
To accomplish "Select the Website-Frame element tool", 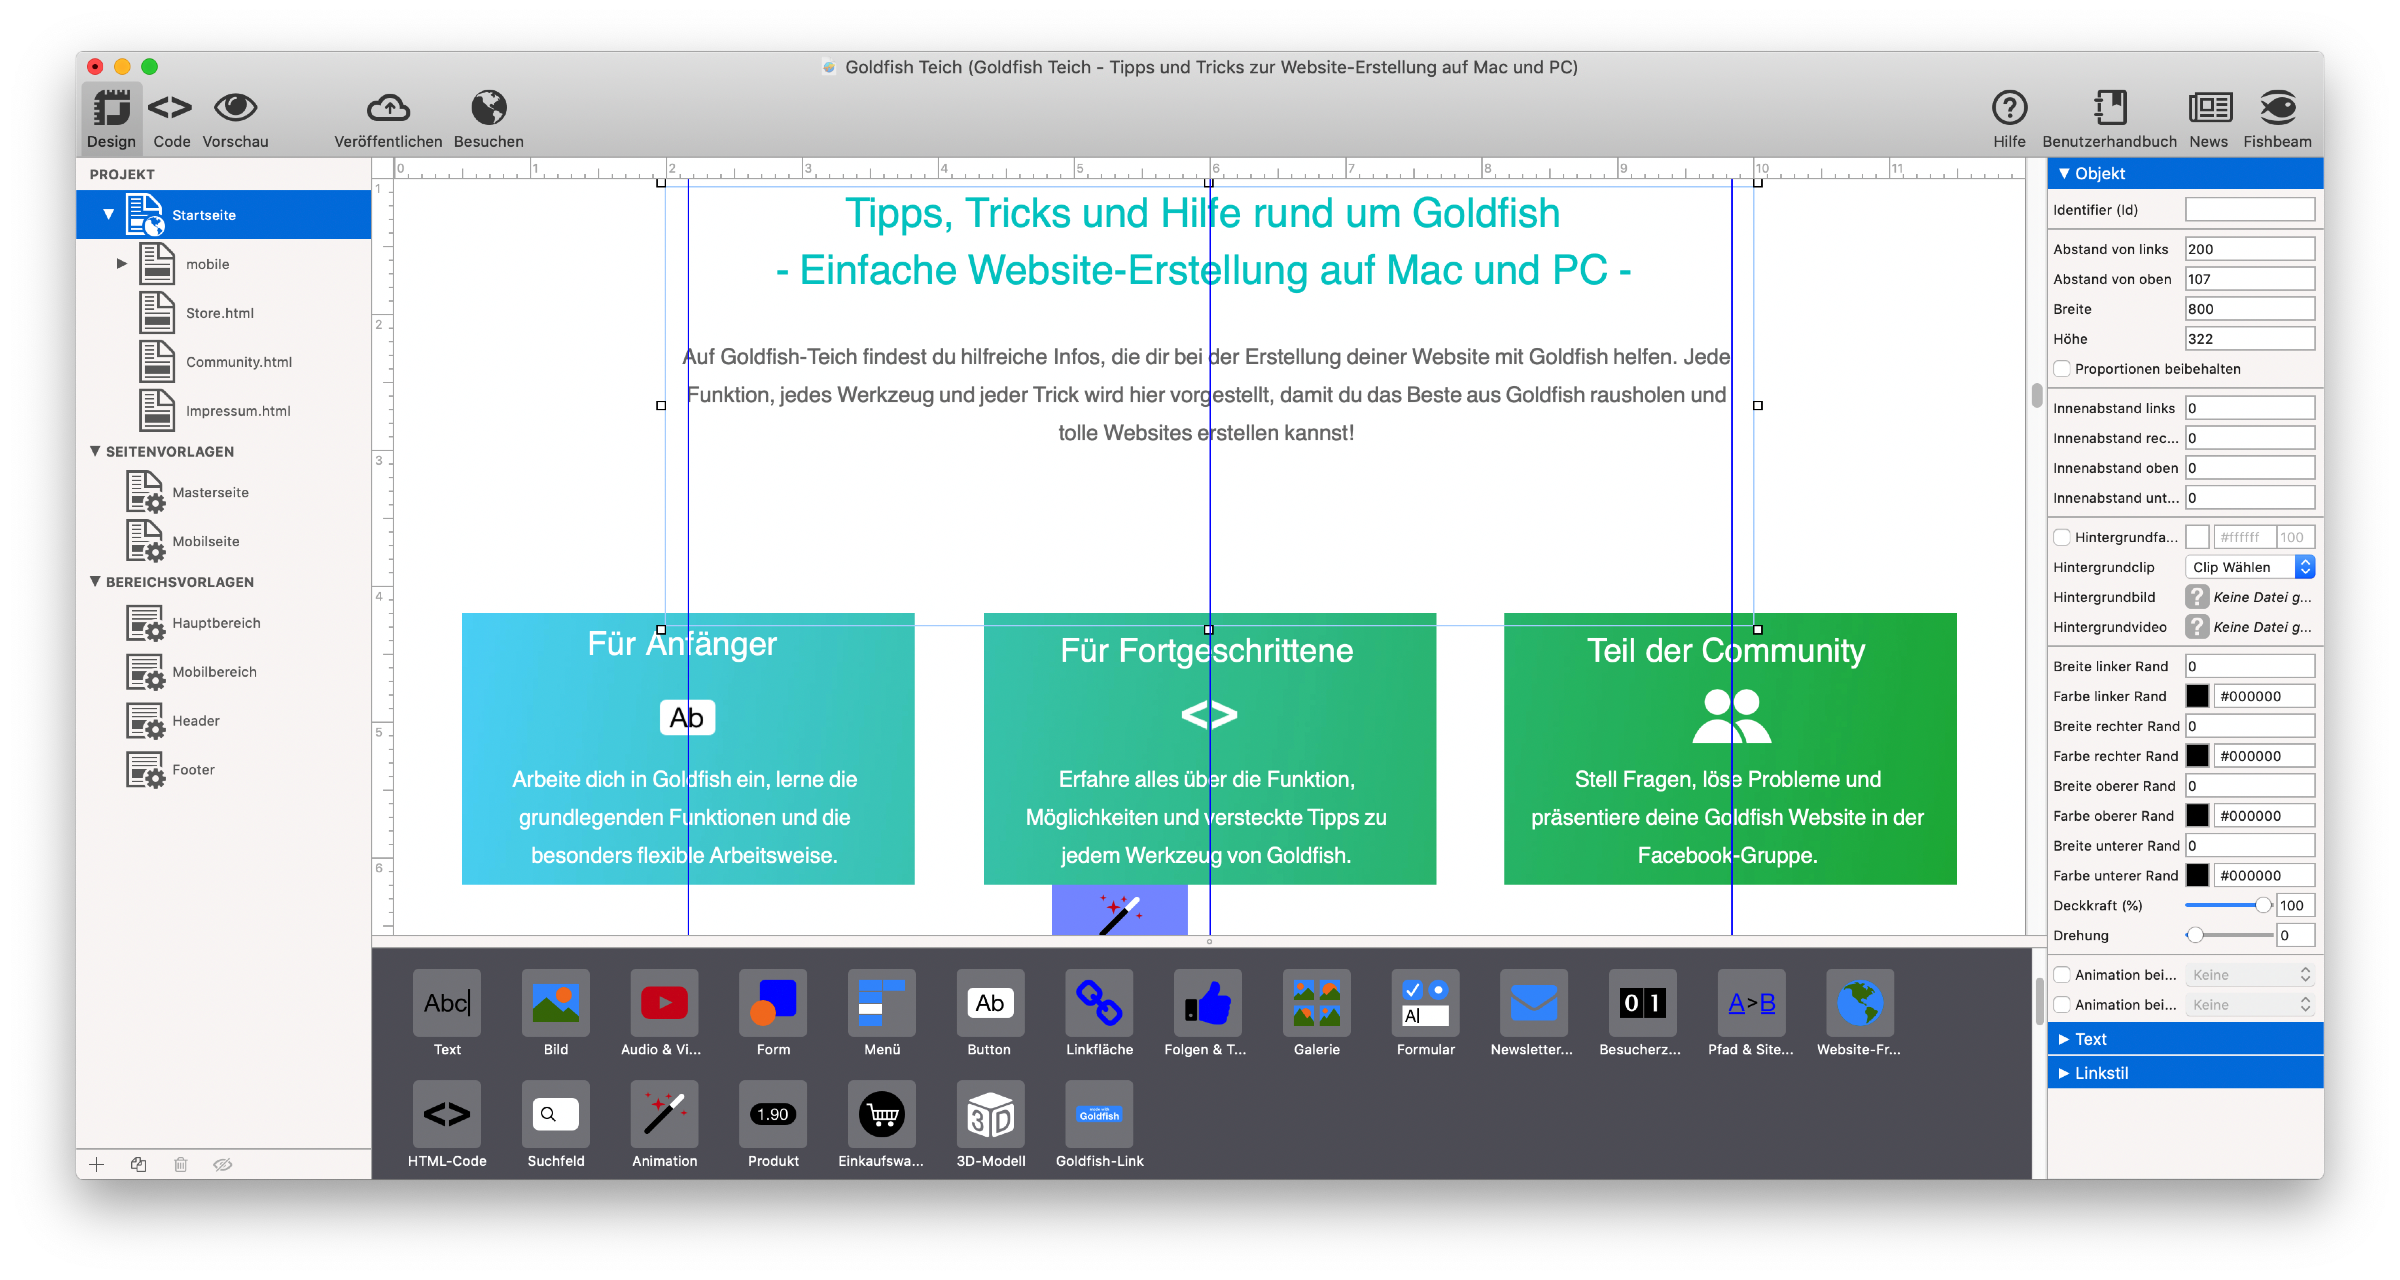I will tap(1859, 1013).
